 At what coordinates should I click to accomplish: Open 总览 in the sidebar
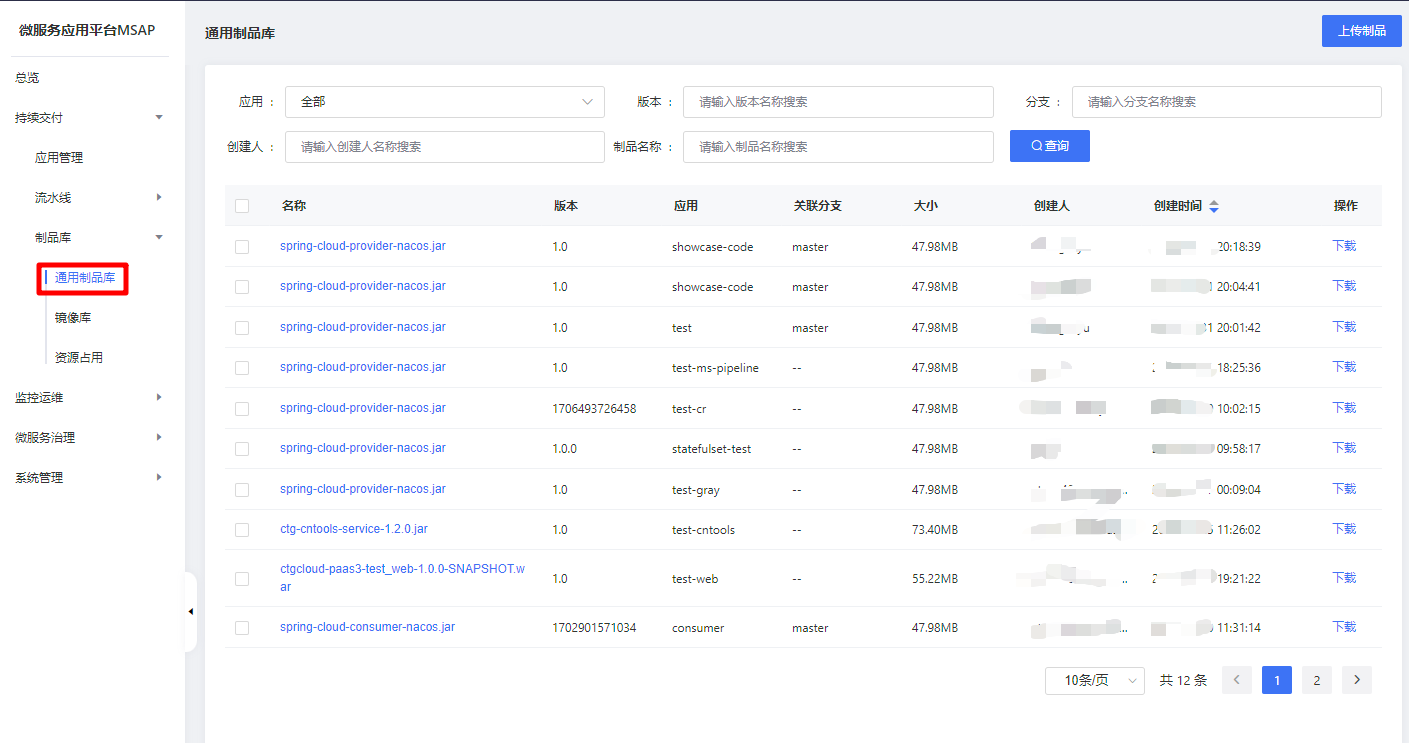[x=27, y=78]
